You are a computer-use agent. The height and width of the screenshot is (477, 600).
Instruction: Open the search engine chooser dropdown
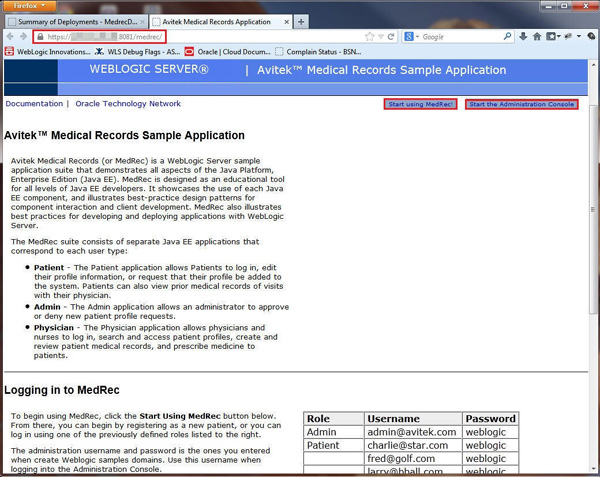[x=412, y=37]
